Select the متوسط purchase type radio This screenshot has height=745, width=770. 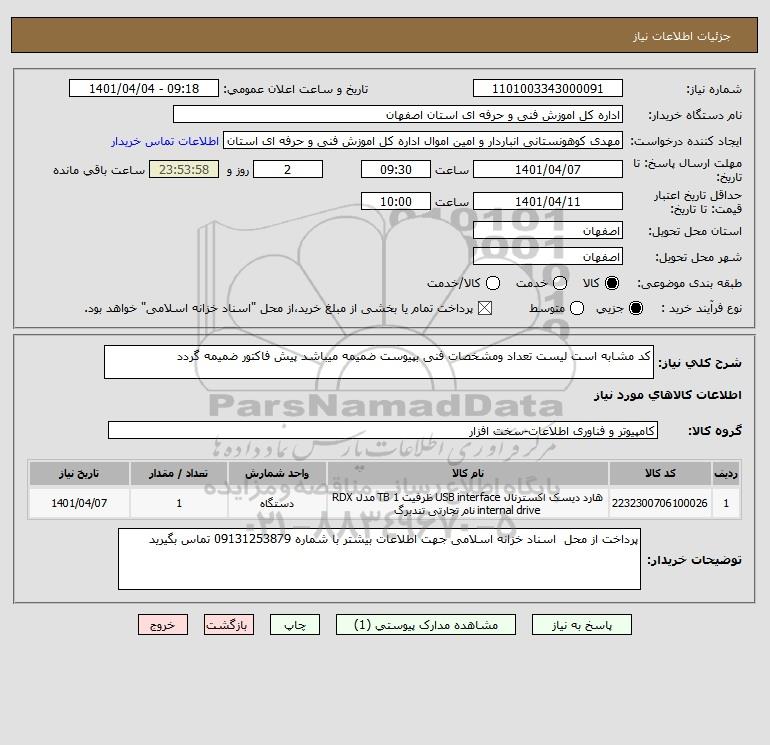[x=577, y=308]
